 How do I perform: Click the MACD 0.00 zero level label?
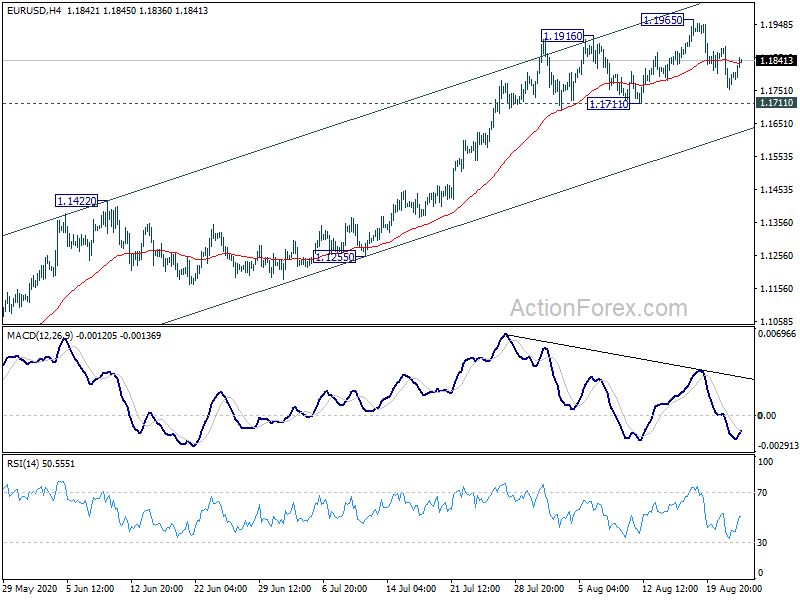pos(767,416)
